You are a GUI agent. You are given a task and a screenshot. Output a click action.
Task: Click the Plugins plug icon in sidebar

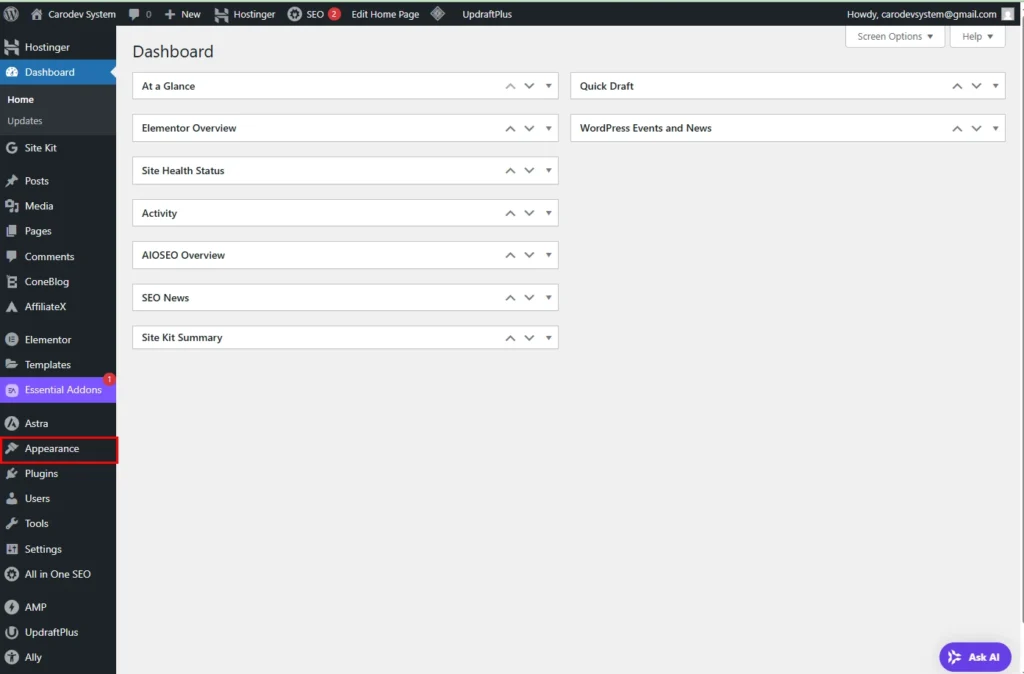[12, 474]
